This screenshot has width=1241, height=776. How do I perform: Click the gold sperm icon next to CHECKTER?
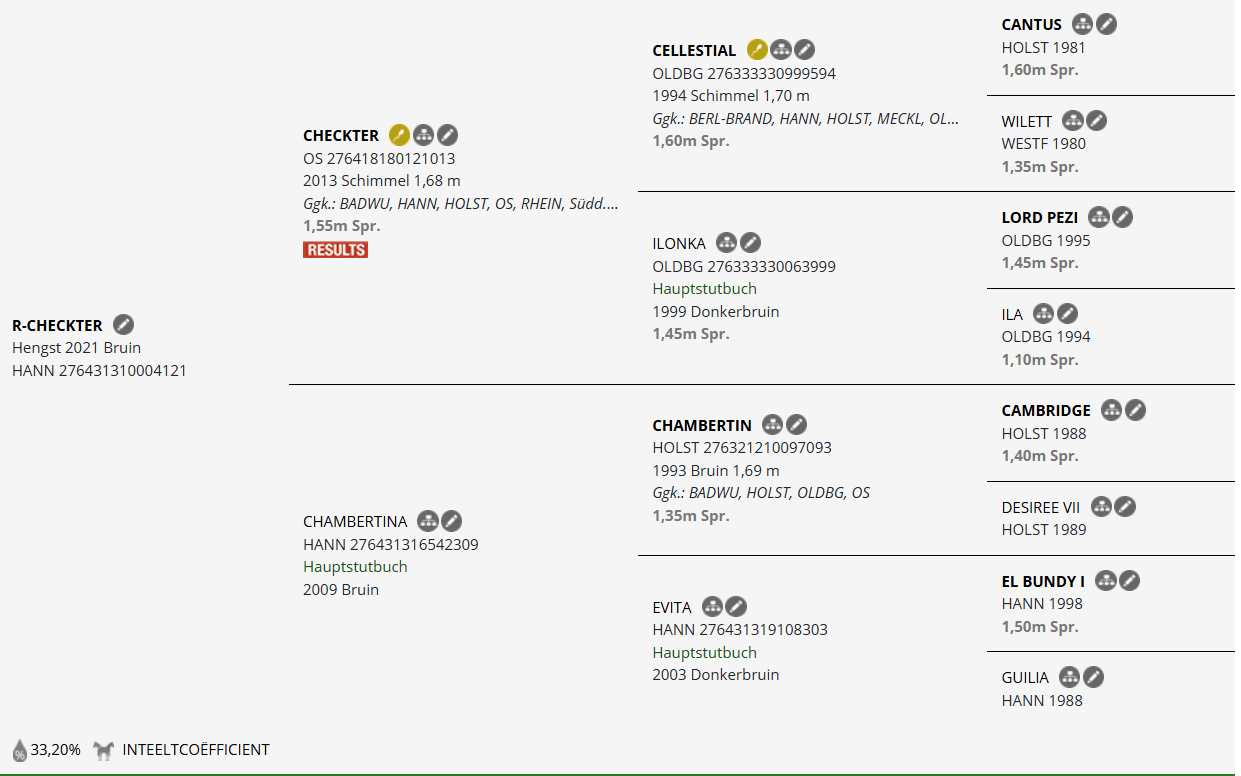pos(399,135)
